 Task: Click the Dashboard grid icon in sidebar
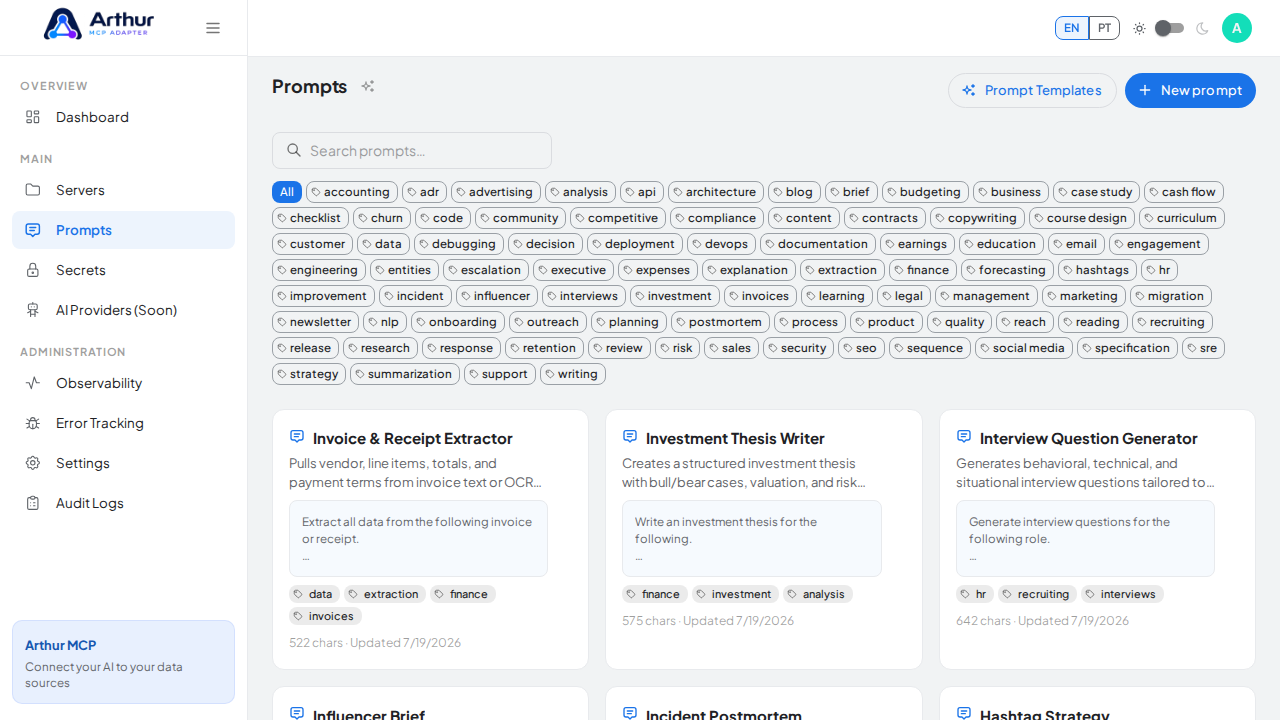coord(33,117)
